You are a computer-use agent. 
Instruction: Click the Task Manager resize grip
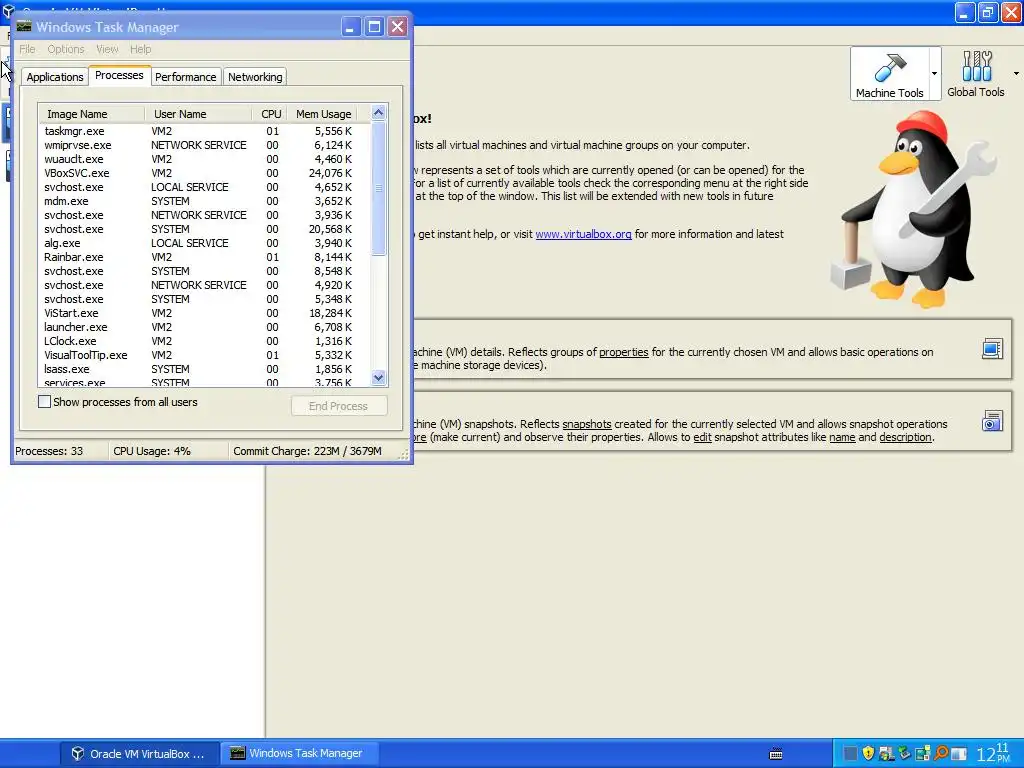404,455
